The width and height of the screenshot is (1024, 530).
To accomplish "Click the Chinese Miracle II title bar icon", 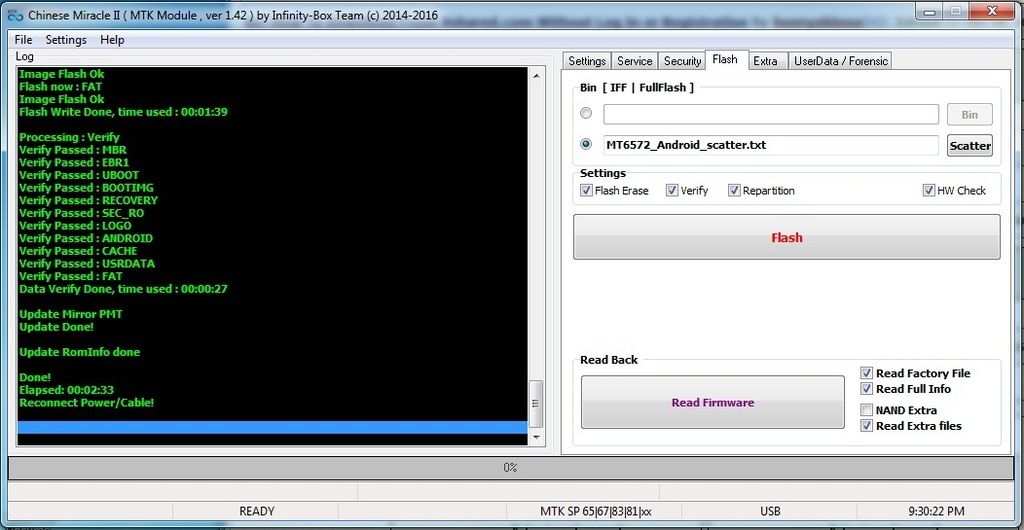I will coord(14,15).
